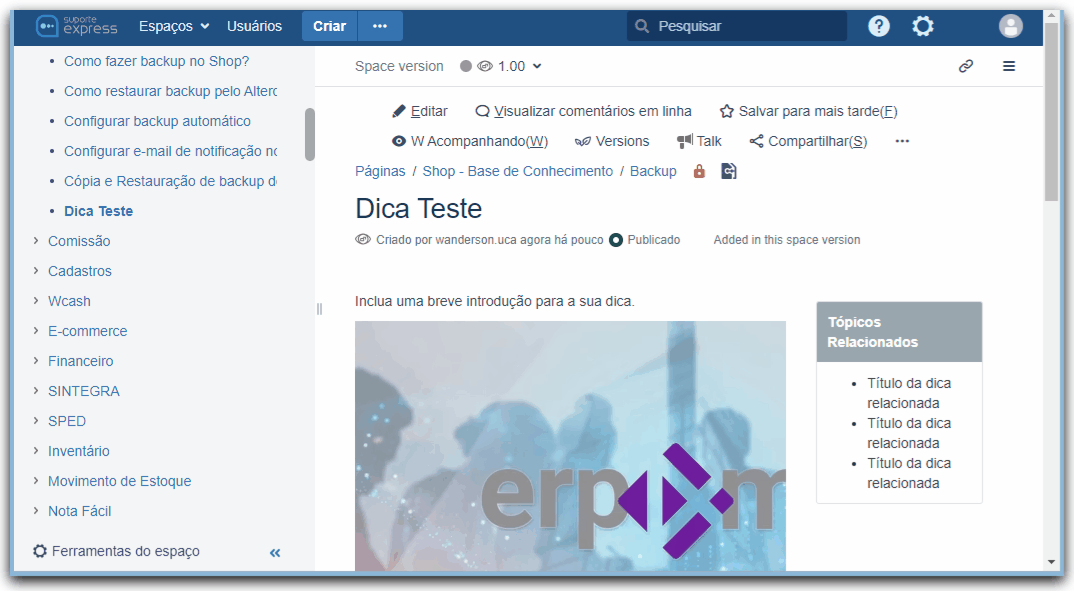Click the copy link icon
The width and height of the screenshot is (1074, 591).
pyautogui.click(x=966, y=66)
